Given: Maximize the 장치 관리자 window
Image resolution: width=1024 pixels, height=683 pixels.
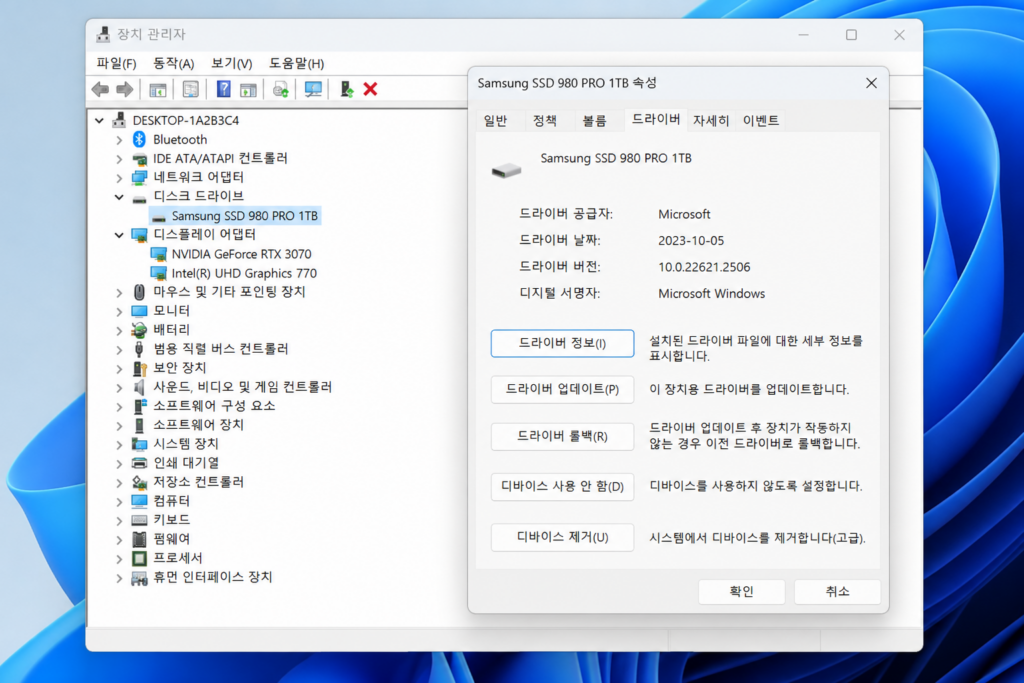Looking at the screenshot, I should tap(852, 35).
